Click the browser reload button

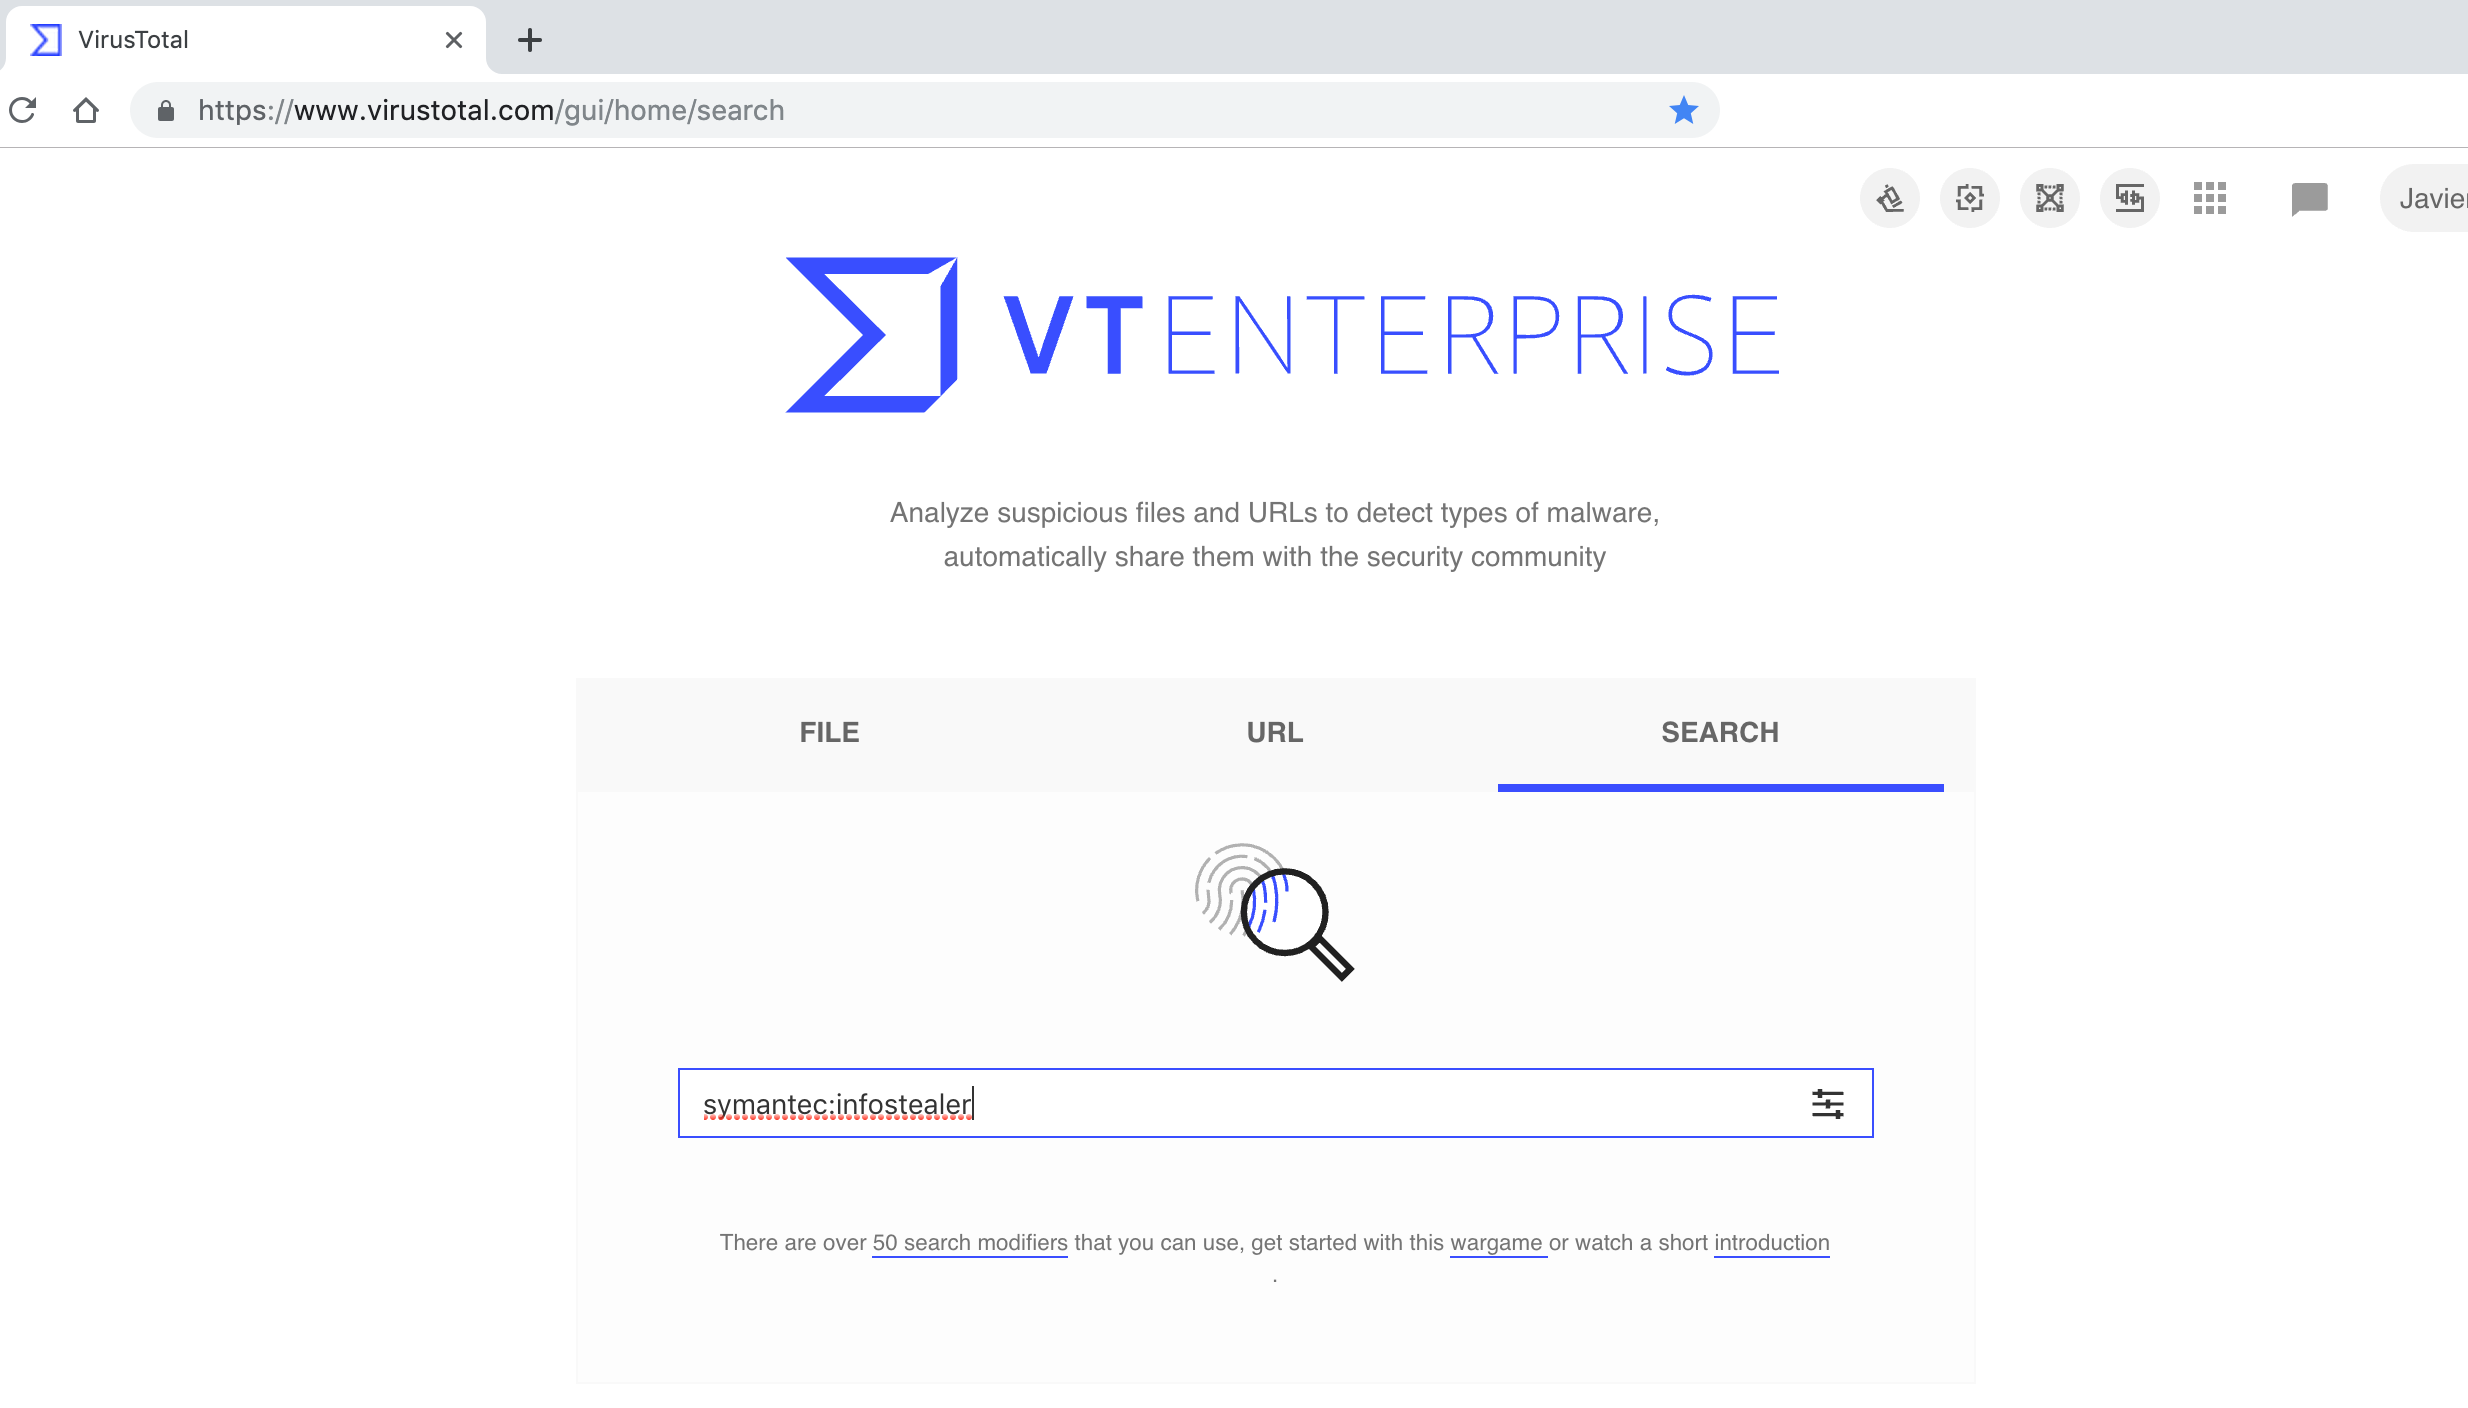(22, 110)
